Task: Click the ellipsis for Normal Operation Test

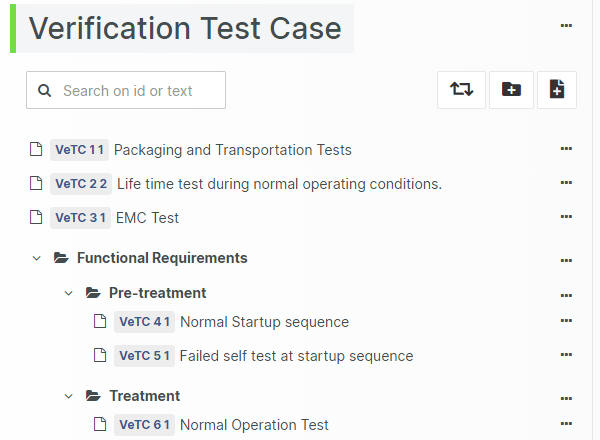Action: [566, 424]
